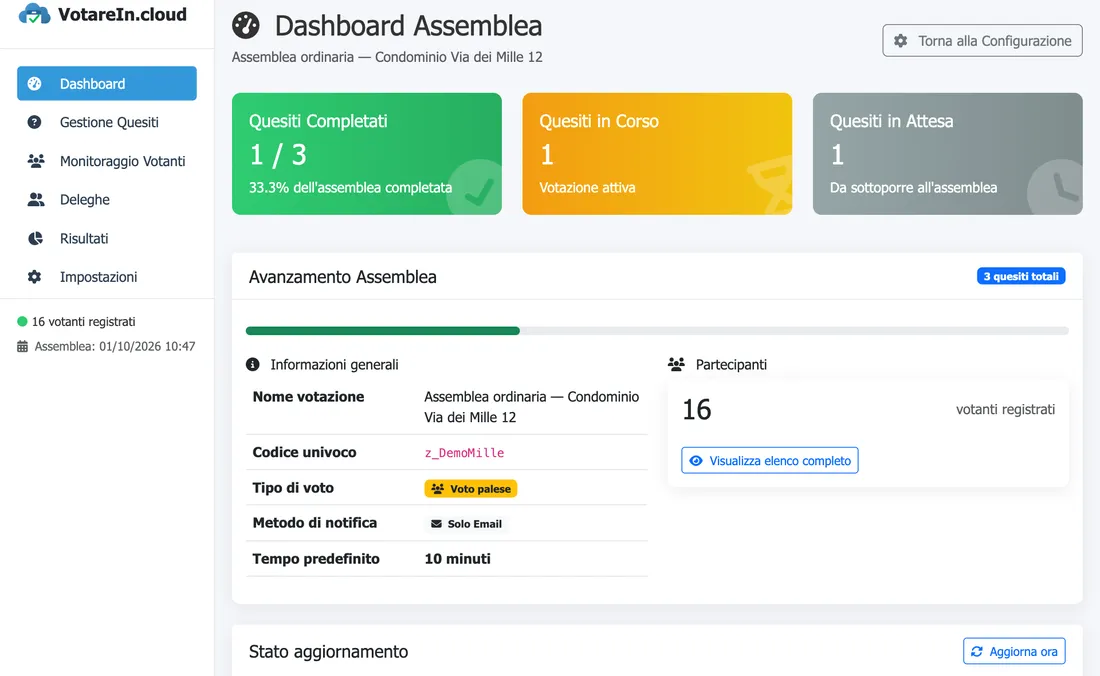Image resolution: width=1100 pixels, height=676 pixels.
Task: Click the Impostazioni gear icon
Action: tap(34, 277)
